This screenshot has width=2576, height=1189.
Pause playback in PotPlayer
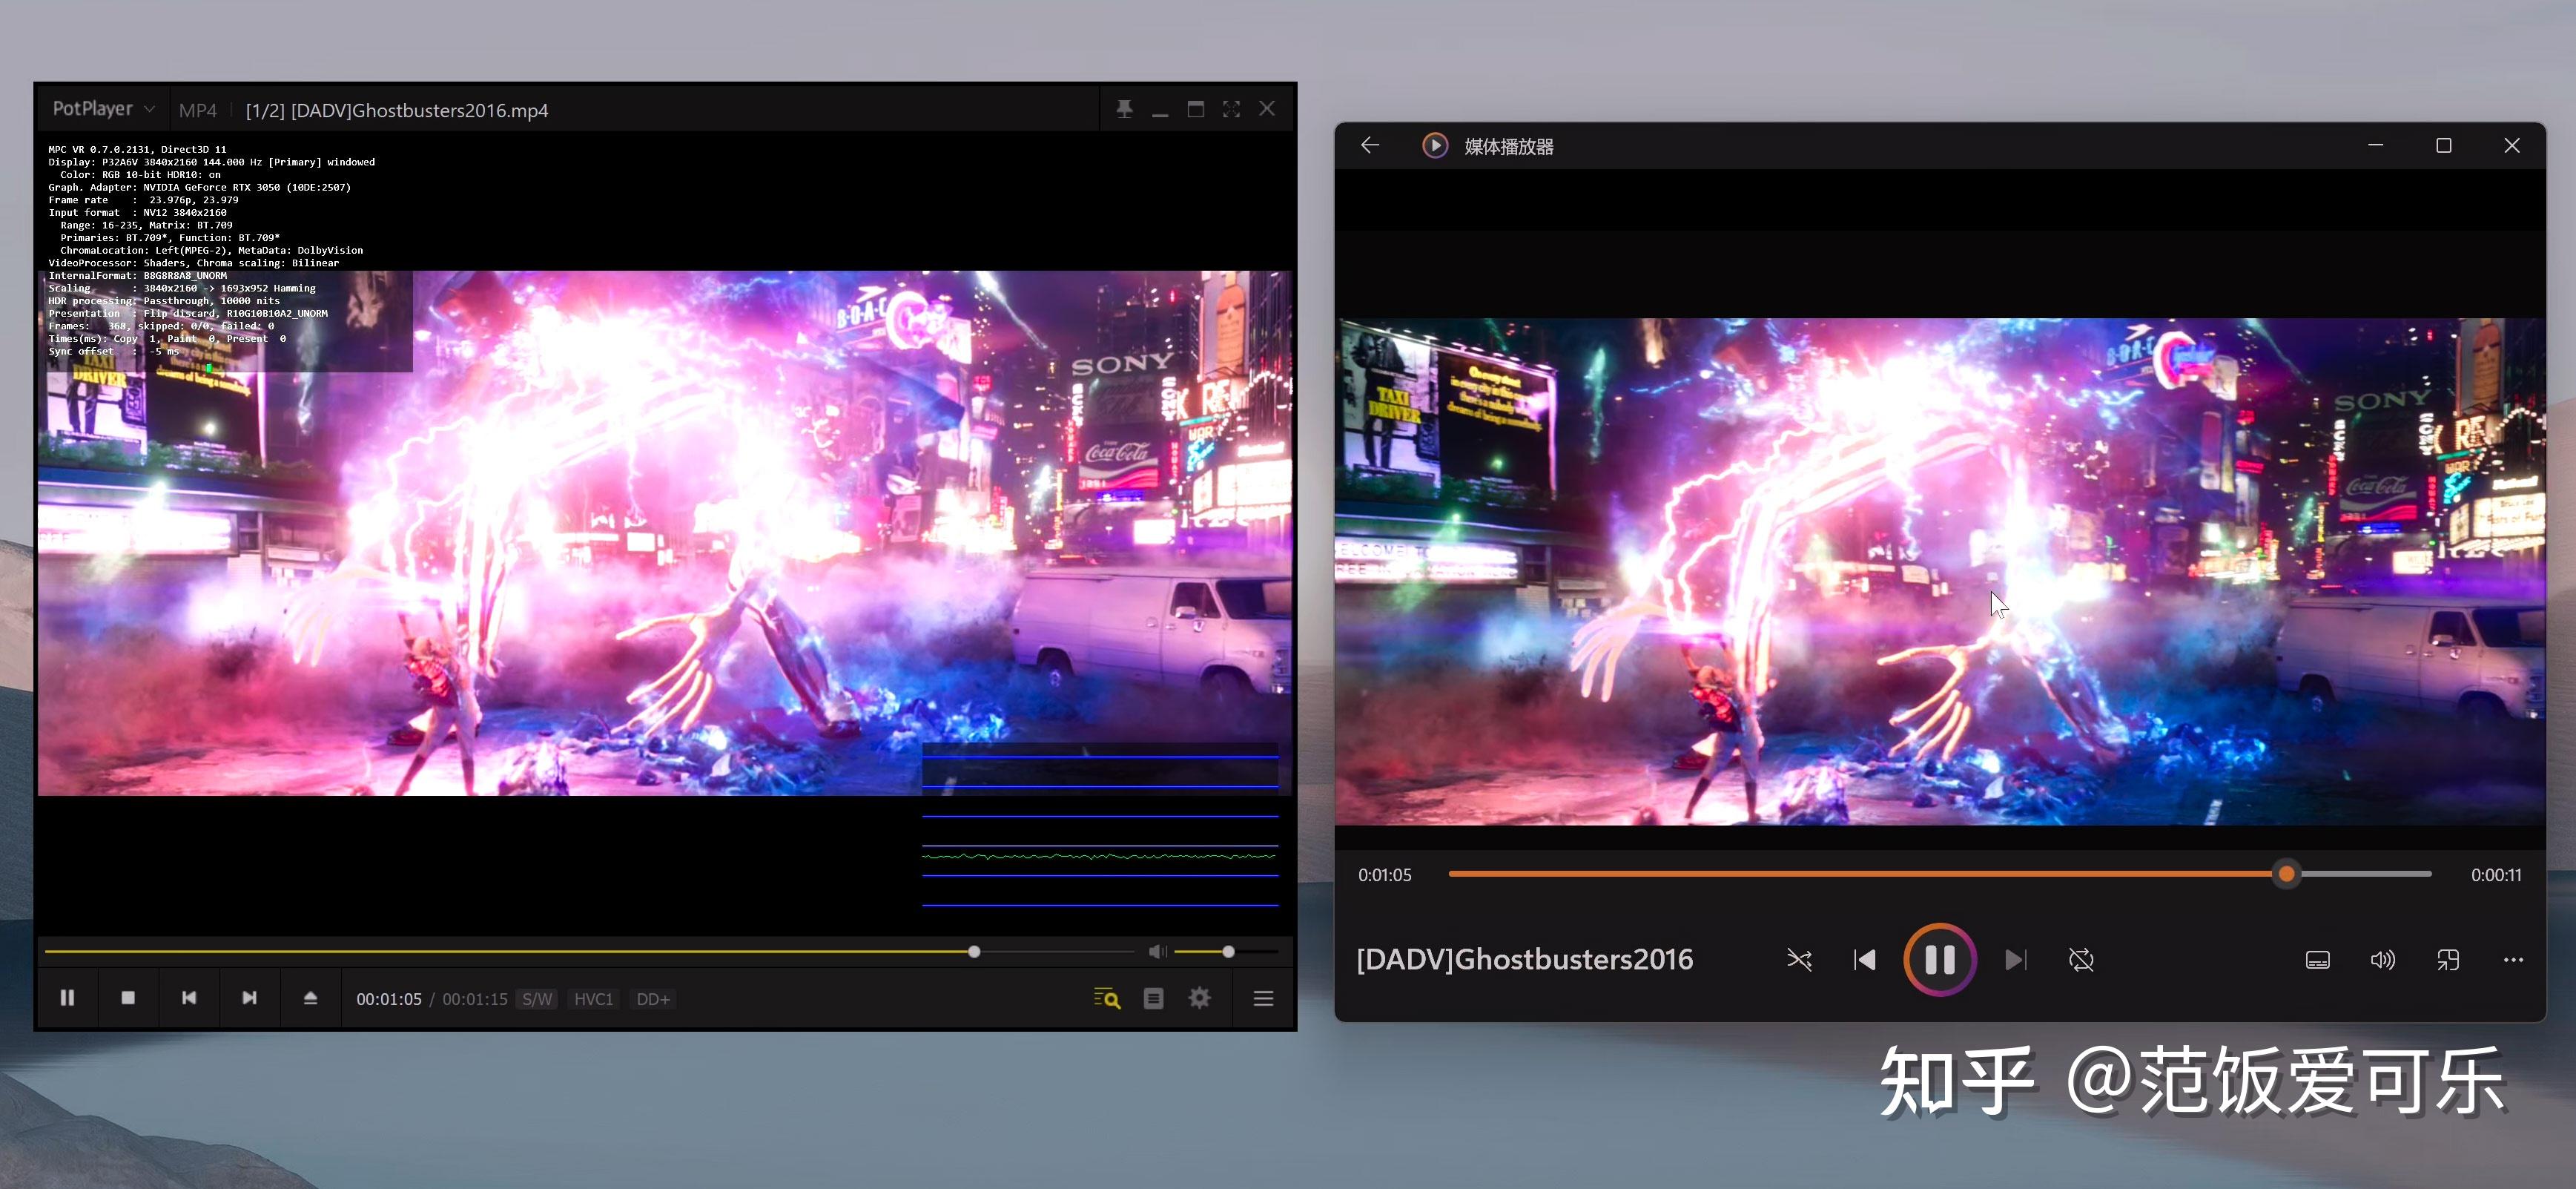coord(67,998)
